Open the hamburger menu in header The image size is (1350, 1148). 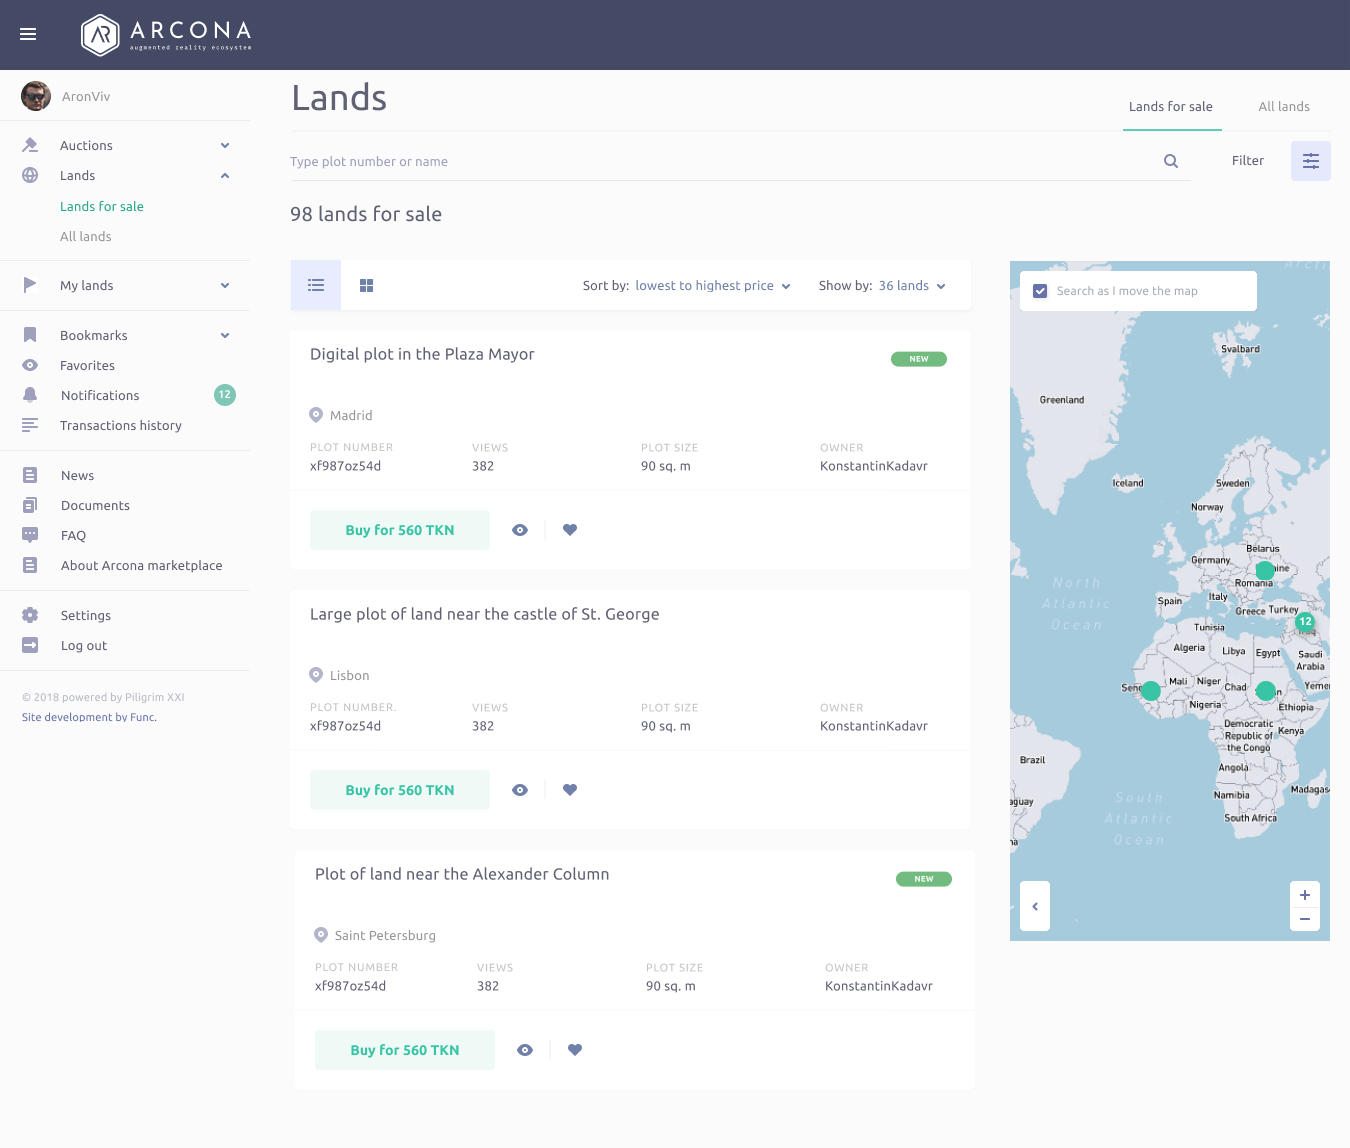click(x=28, y=34)
